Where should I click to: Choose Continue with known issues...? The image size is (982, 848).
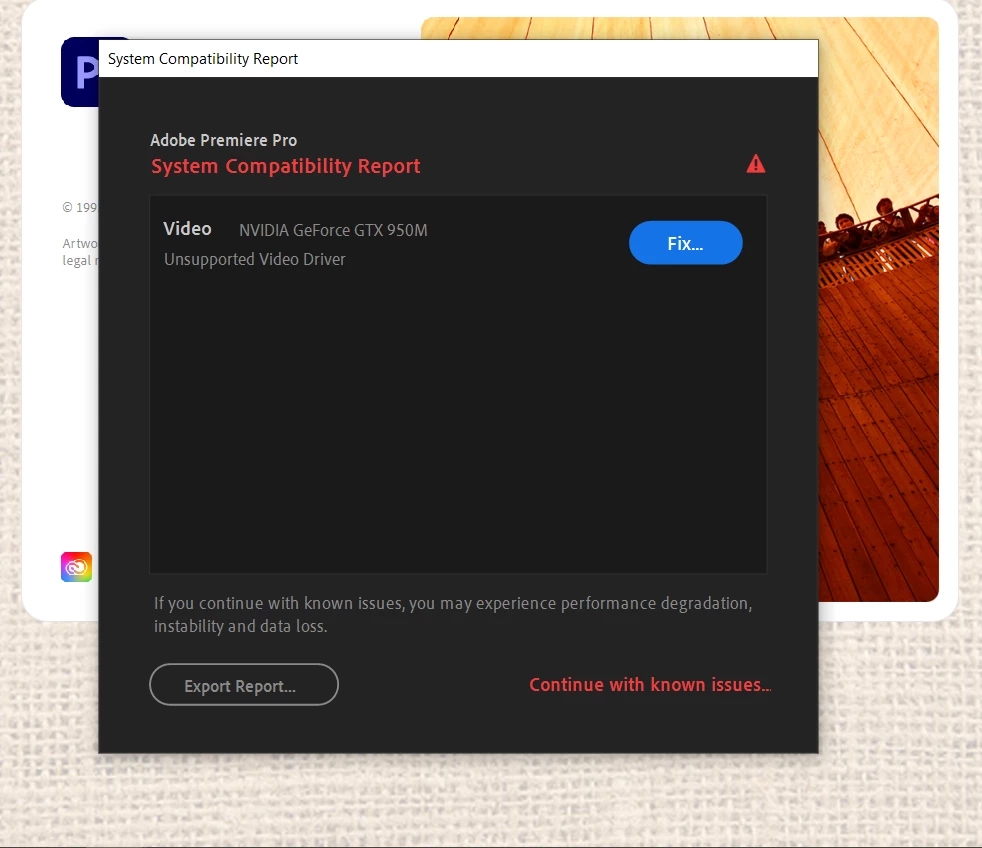pos(650,685)
